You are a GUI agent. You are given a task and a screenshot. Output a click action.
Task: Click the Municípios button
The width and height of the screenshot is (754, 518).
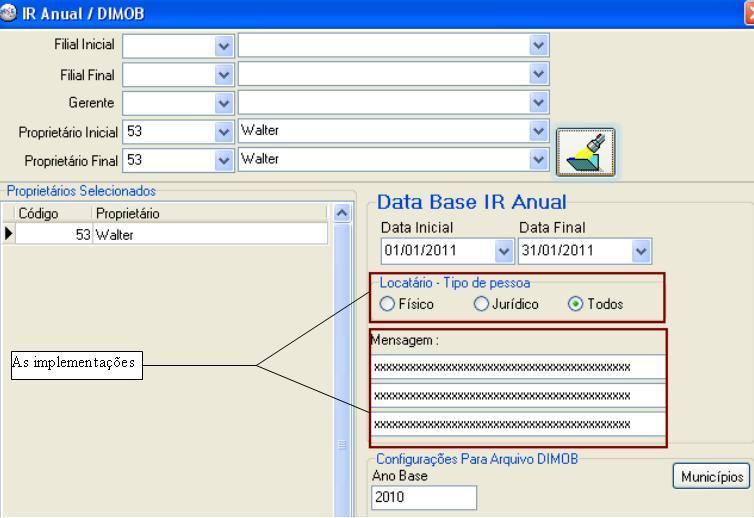(711, 477)
